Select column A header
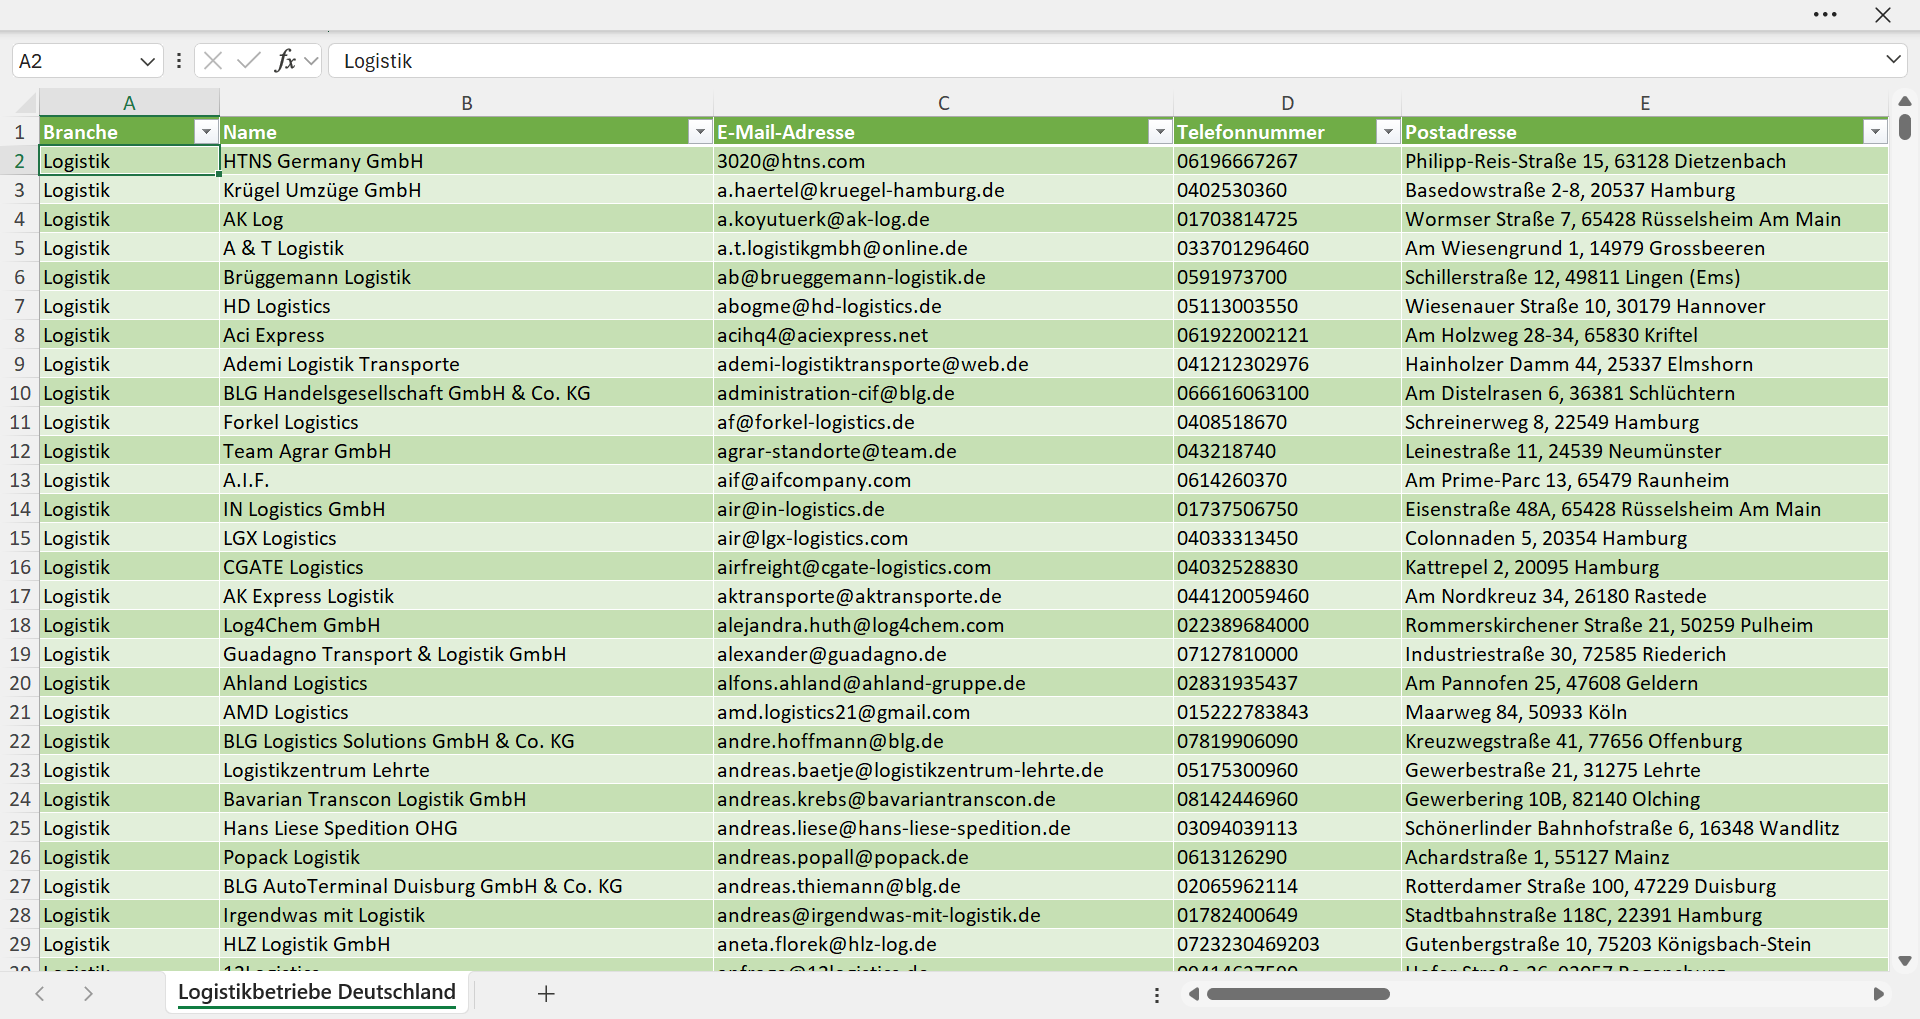 (x=129, y=103)
